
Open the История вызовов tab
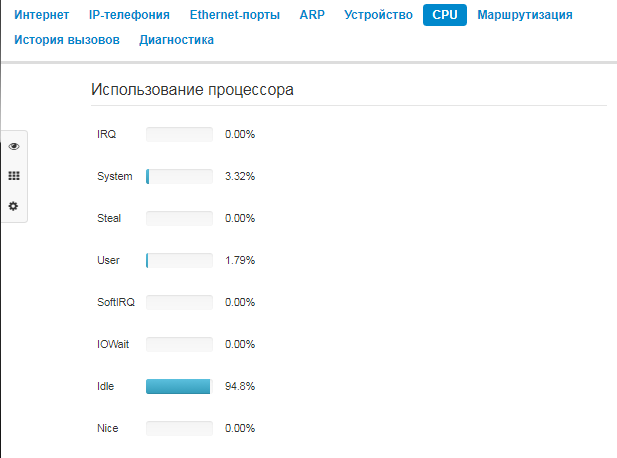click(67, 40)
